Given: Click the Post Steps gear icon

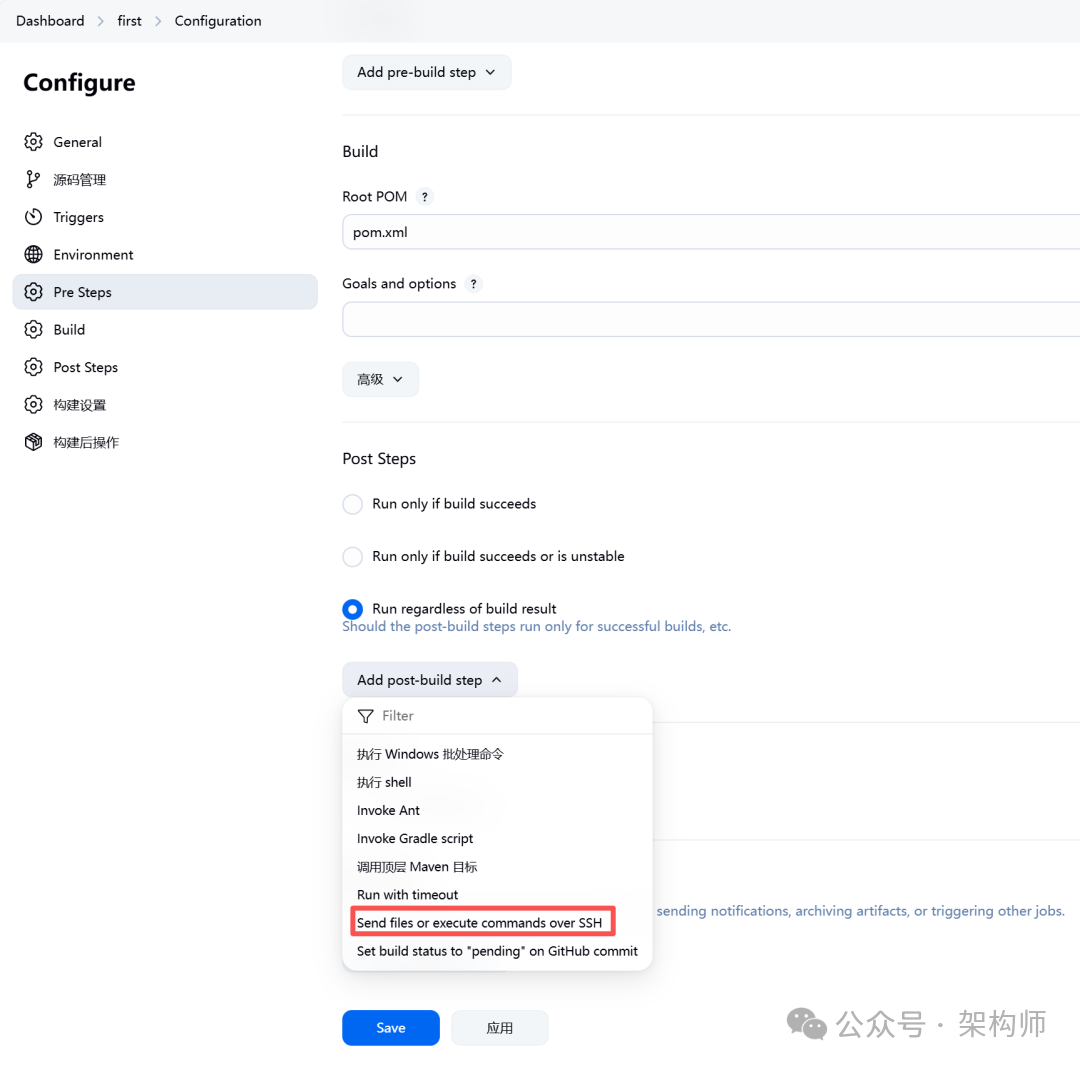Looking at the screenshot, I should (34, 367).
